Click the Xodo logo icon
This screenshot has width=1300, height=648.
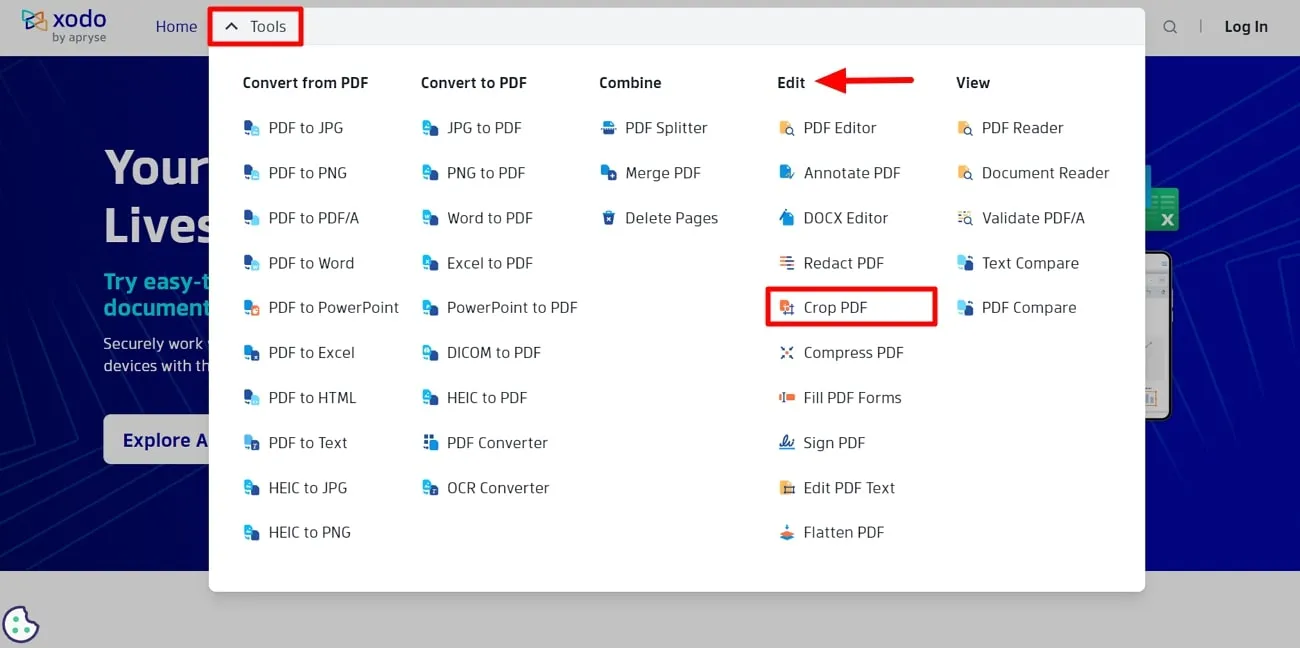(x=36, y=19)
